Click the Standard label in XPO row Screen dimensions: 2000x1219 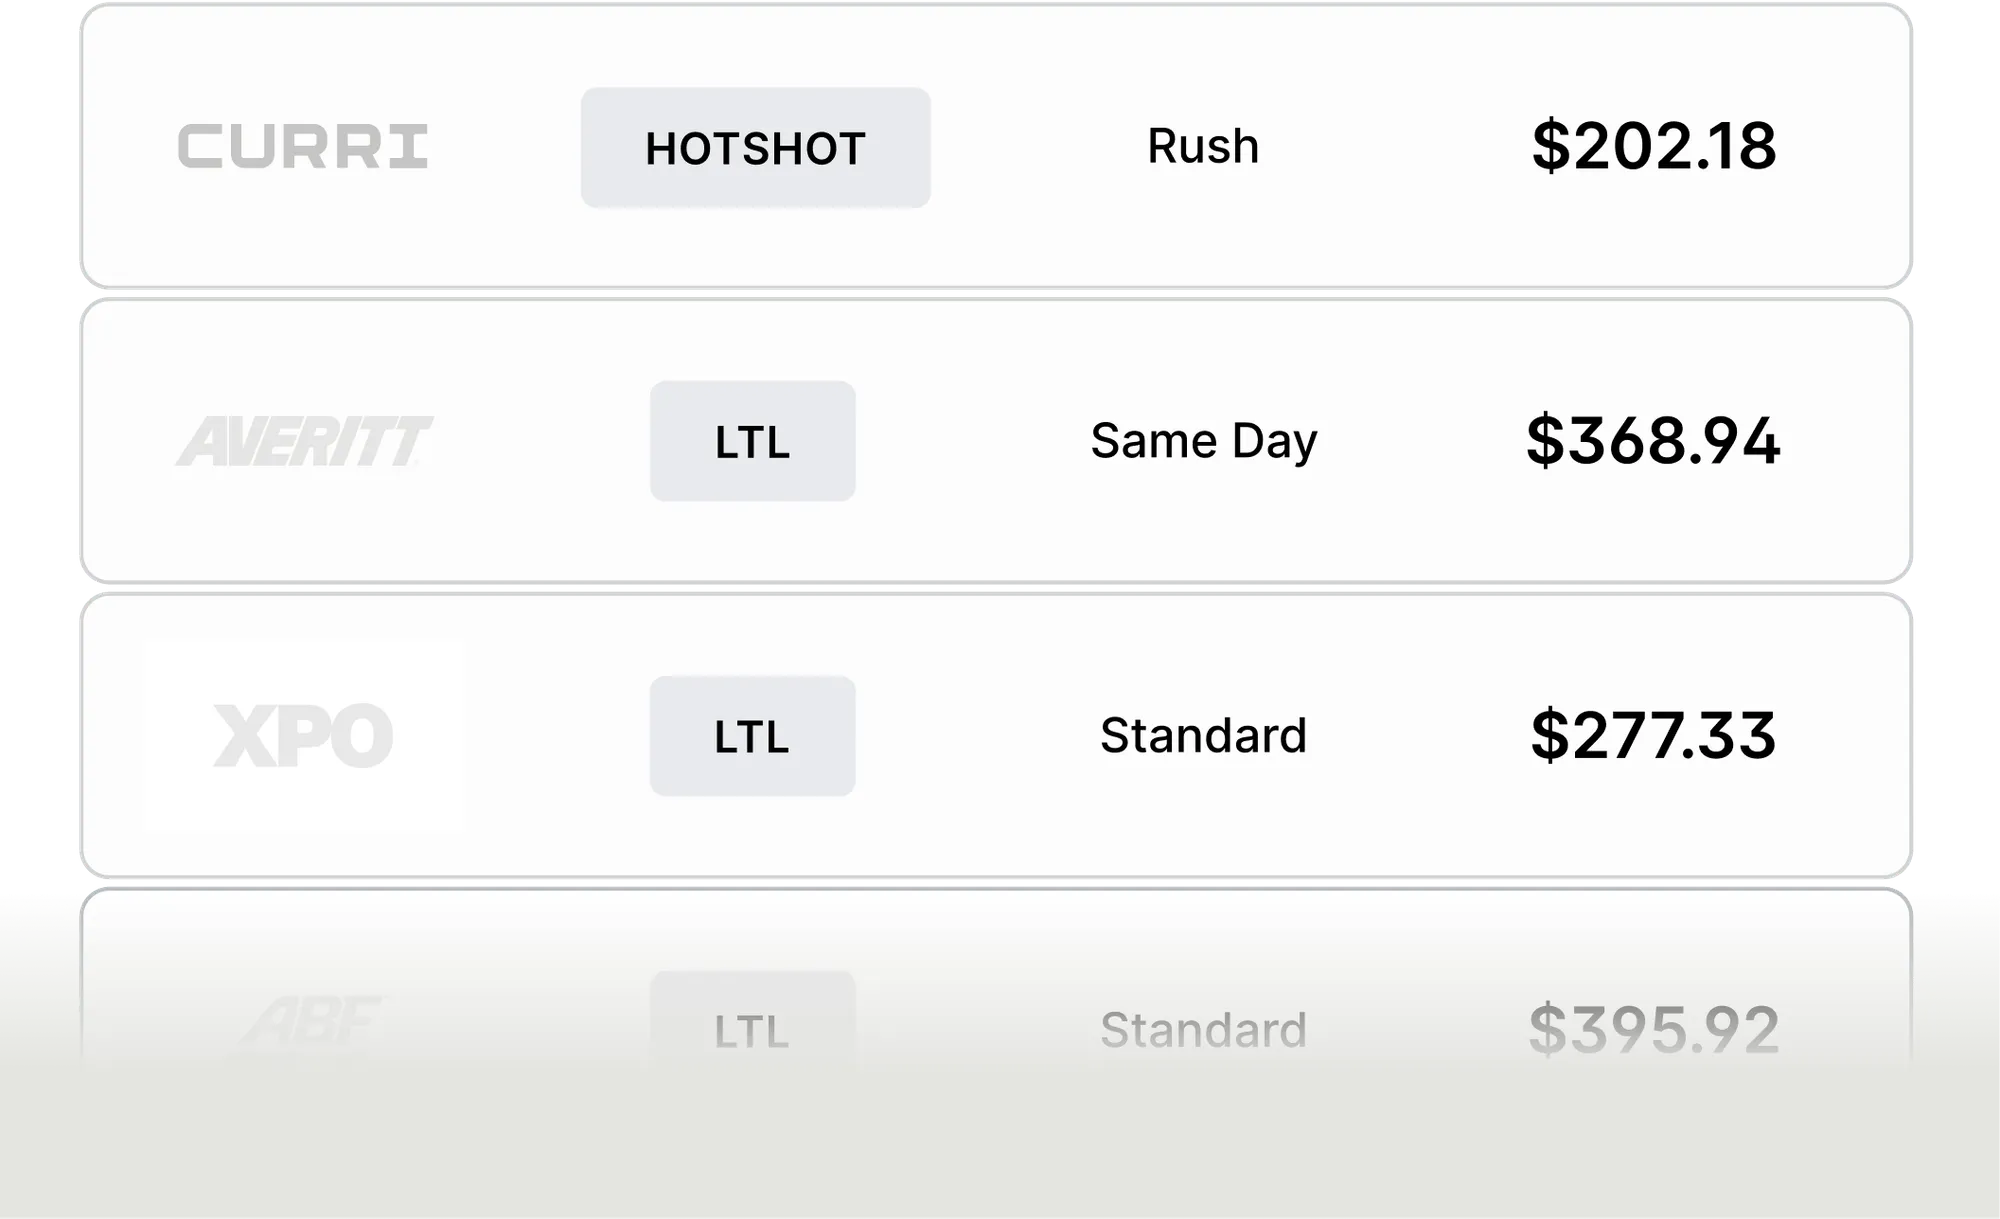click(1203, 735)
